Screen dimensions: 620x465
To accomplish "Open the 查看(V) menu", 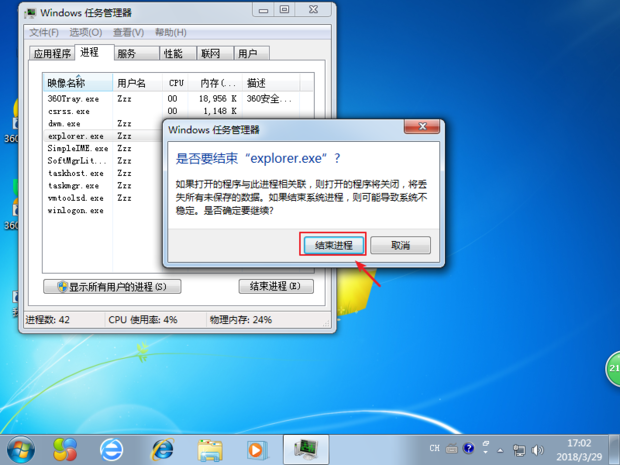I will (129, 32).
